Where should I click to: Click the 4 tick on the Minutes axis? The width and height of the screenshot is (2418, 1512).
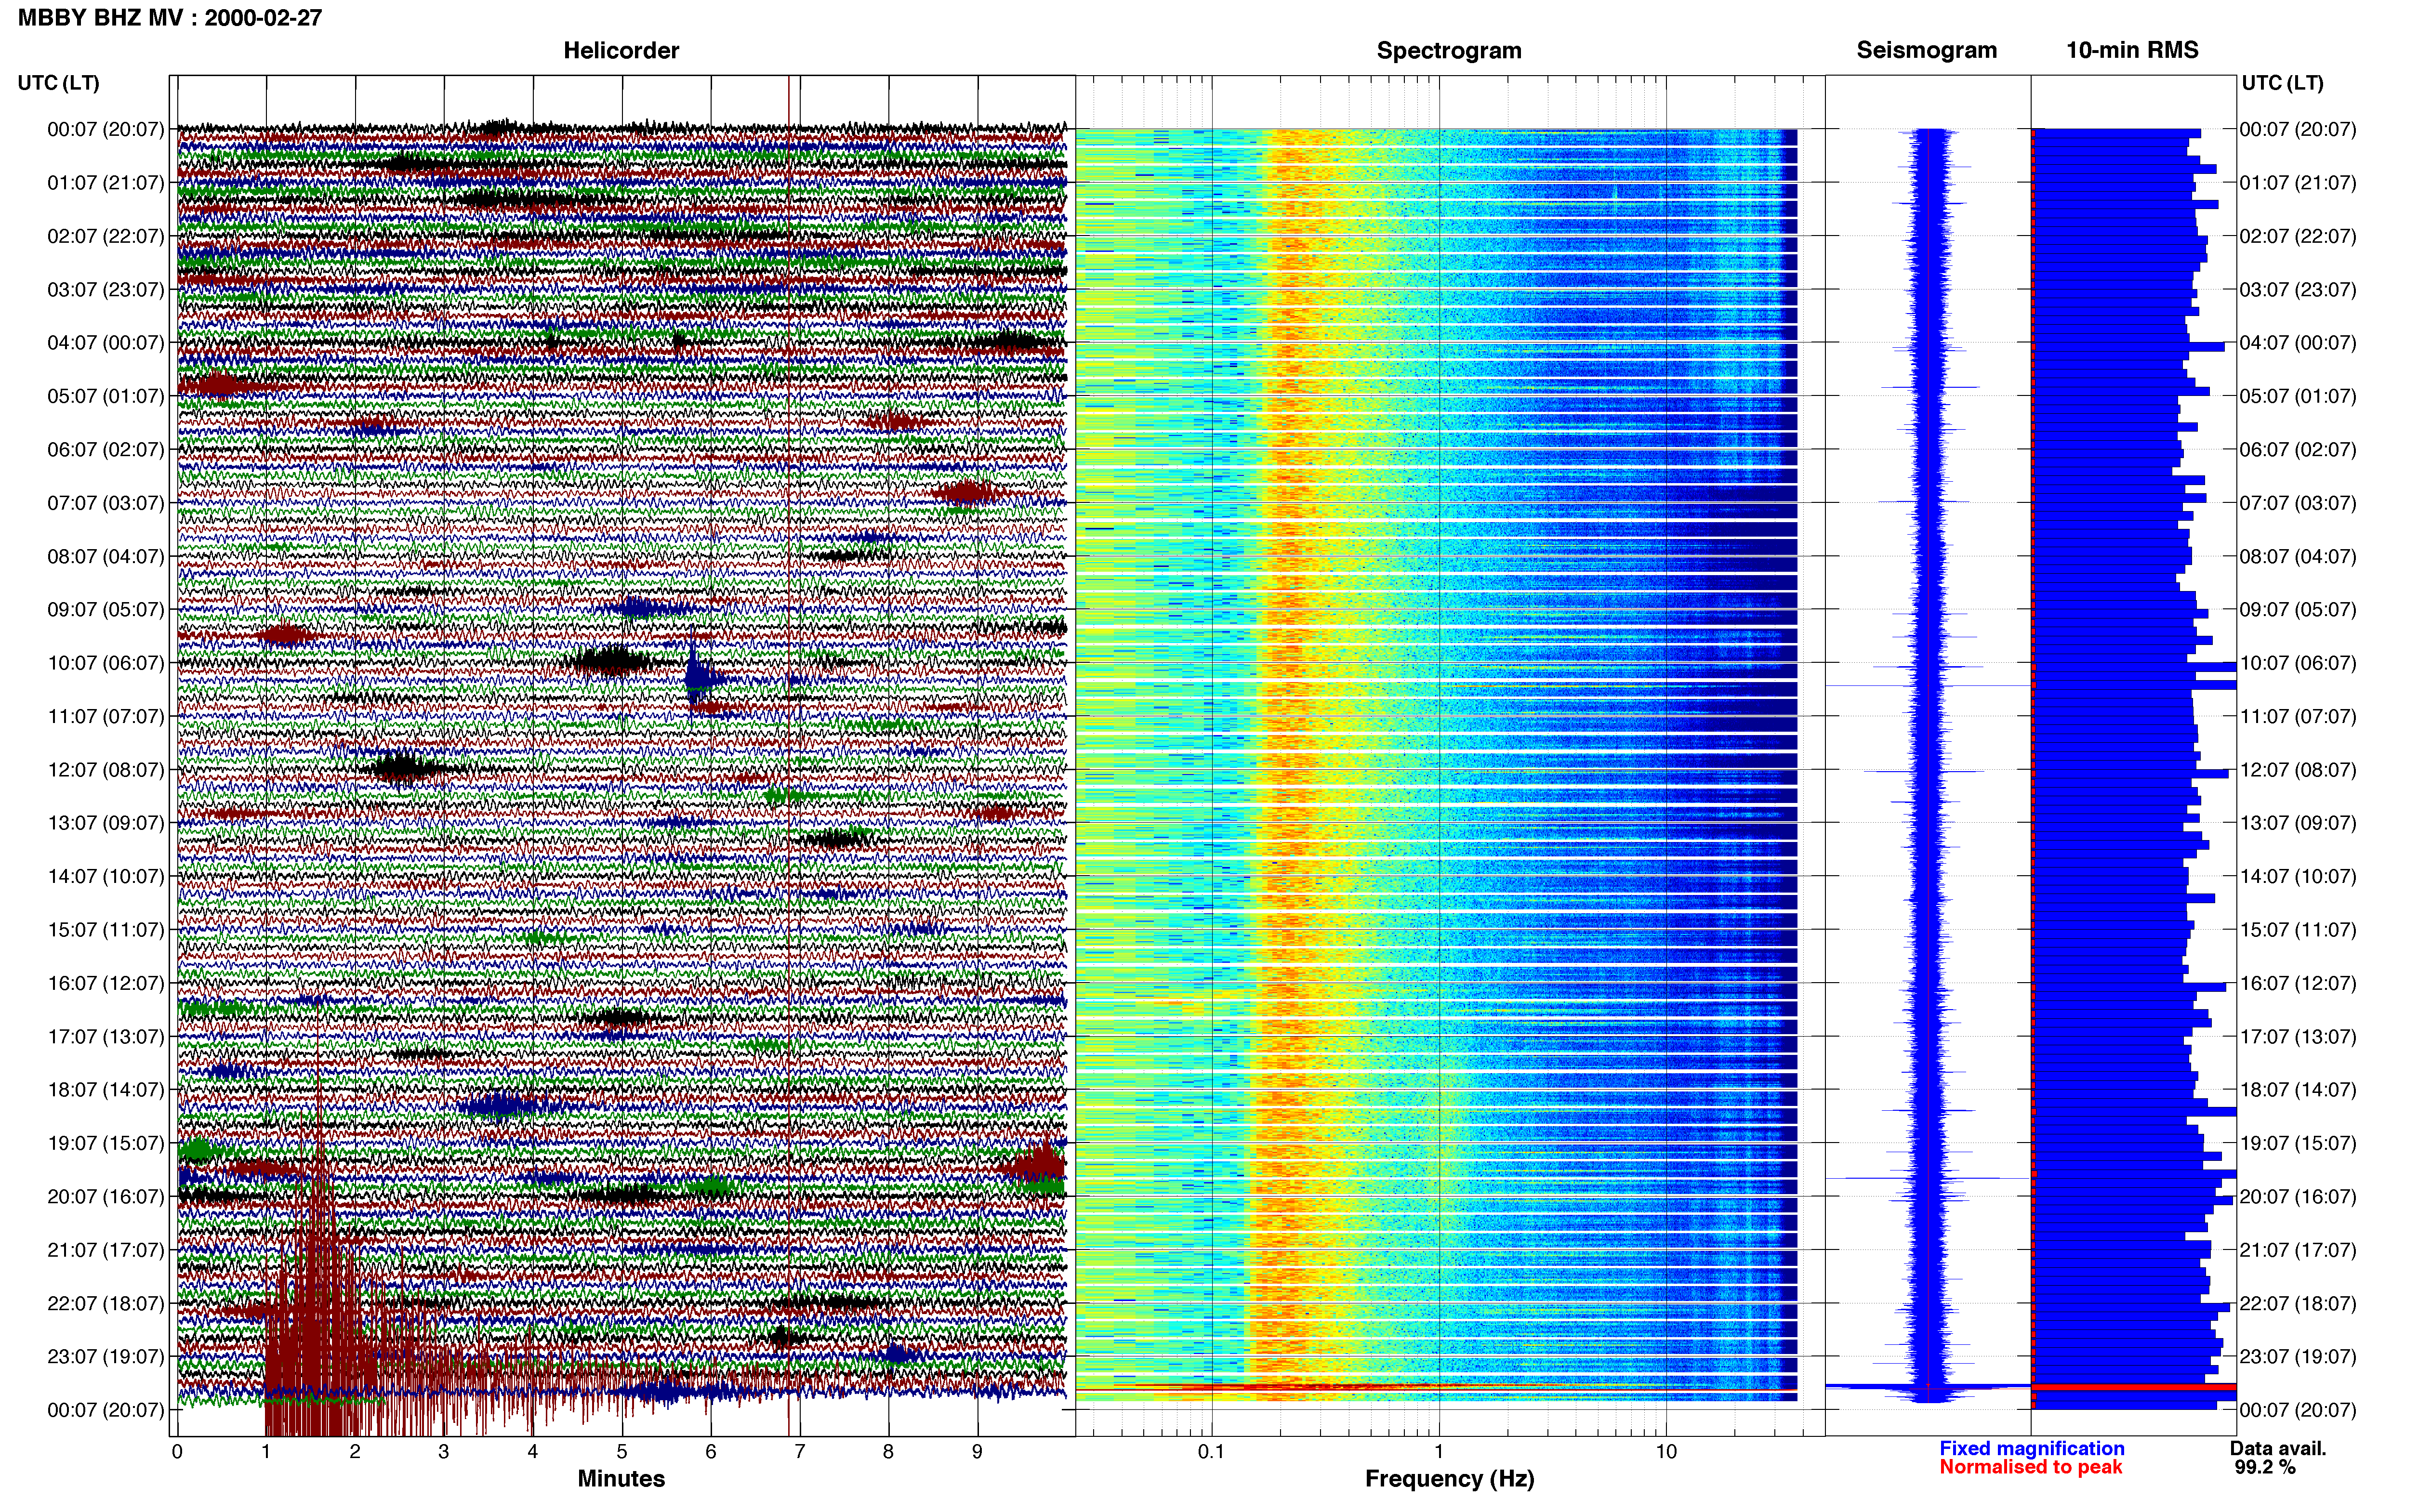(x=533, y=1452)
